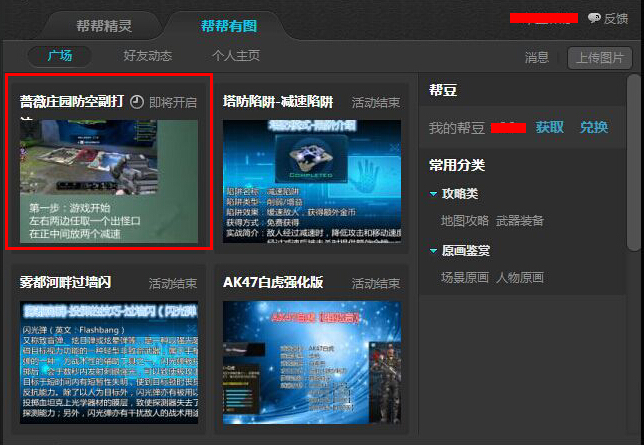Open 地图攻略 category
This screenshot has width=644, height=445.
pyautogui.click(x=465, y=221)
